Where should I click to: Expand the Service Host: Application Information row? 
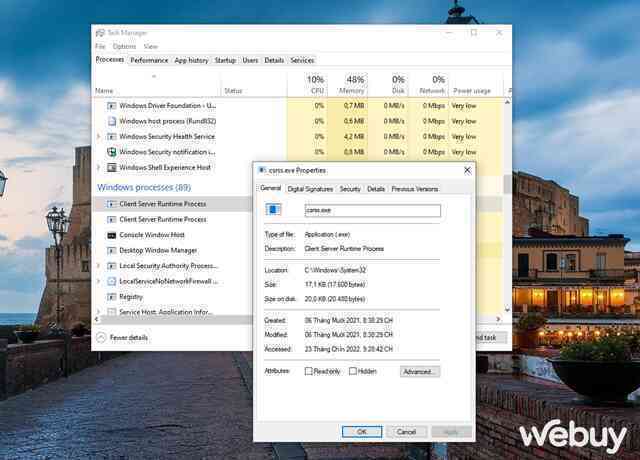click(98, 312)
